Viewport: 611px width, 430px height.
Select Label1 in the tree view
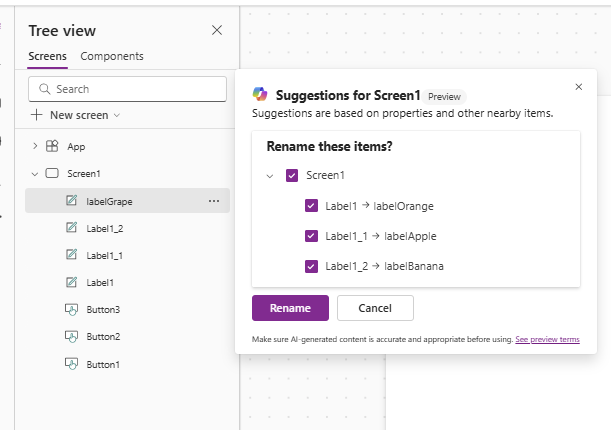(x=100, y=283)
